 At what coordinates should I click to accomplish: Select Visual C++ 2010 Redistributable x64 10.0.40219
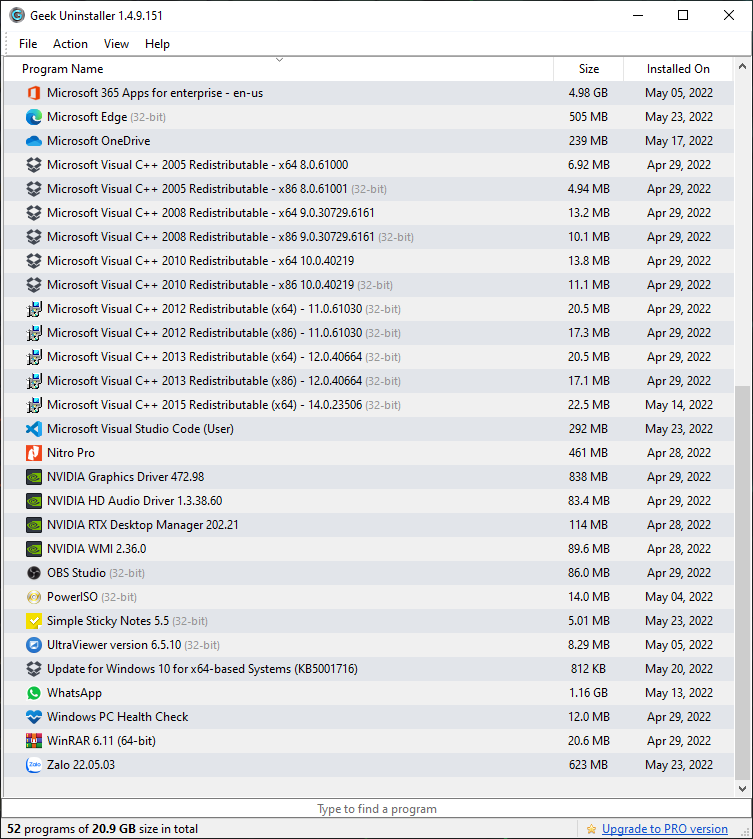[369, 261]
